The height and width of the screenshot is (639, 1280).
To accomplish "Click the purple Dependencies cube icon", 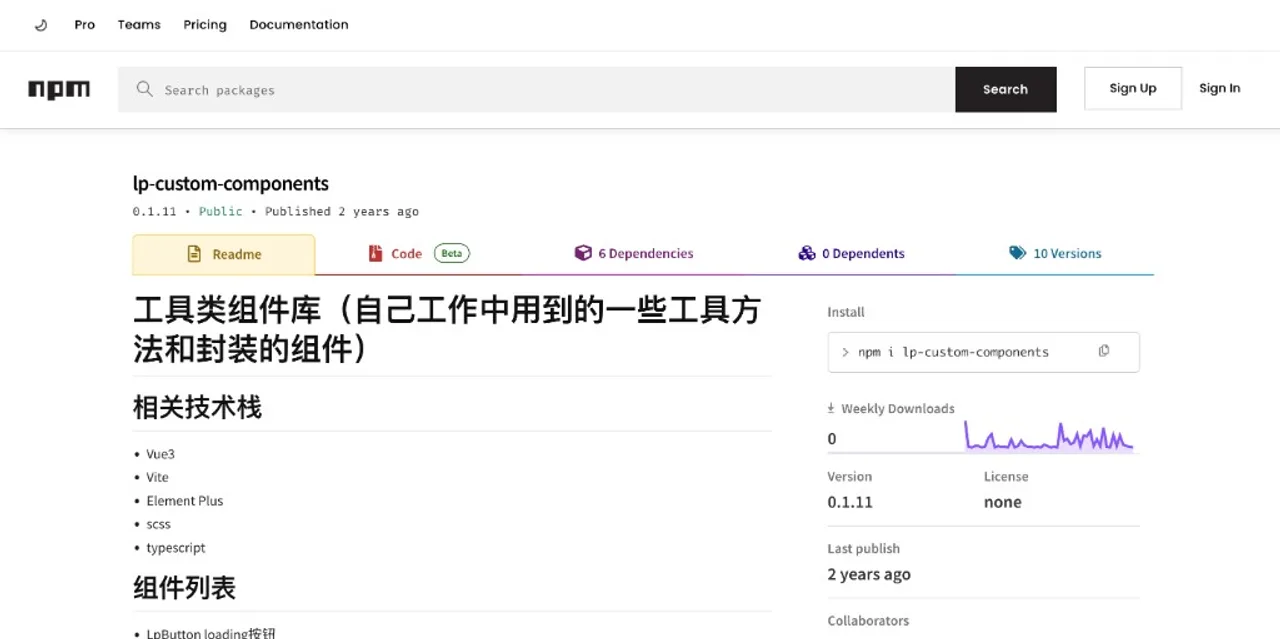I will (x=583, y=253).
